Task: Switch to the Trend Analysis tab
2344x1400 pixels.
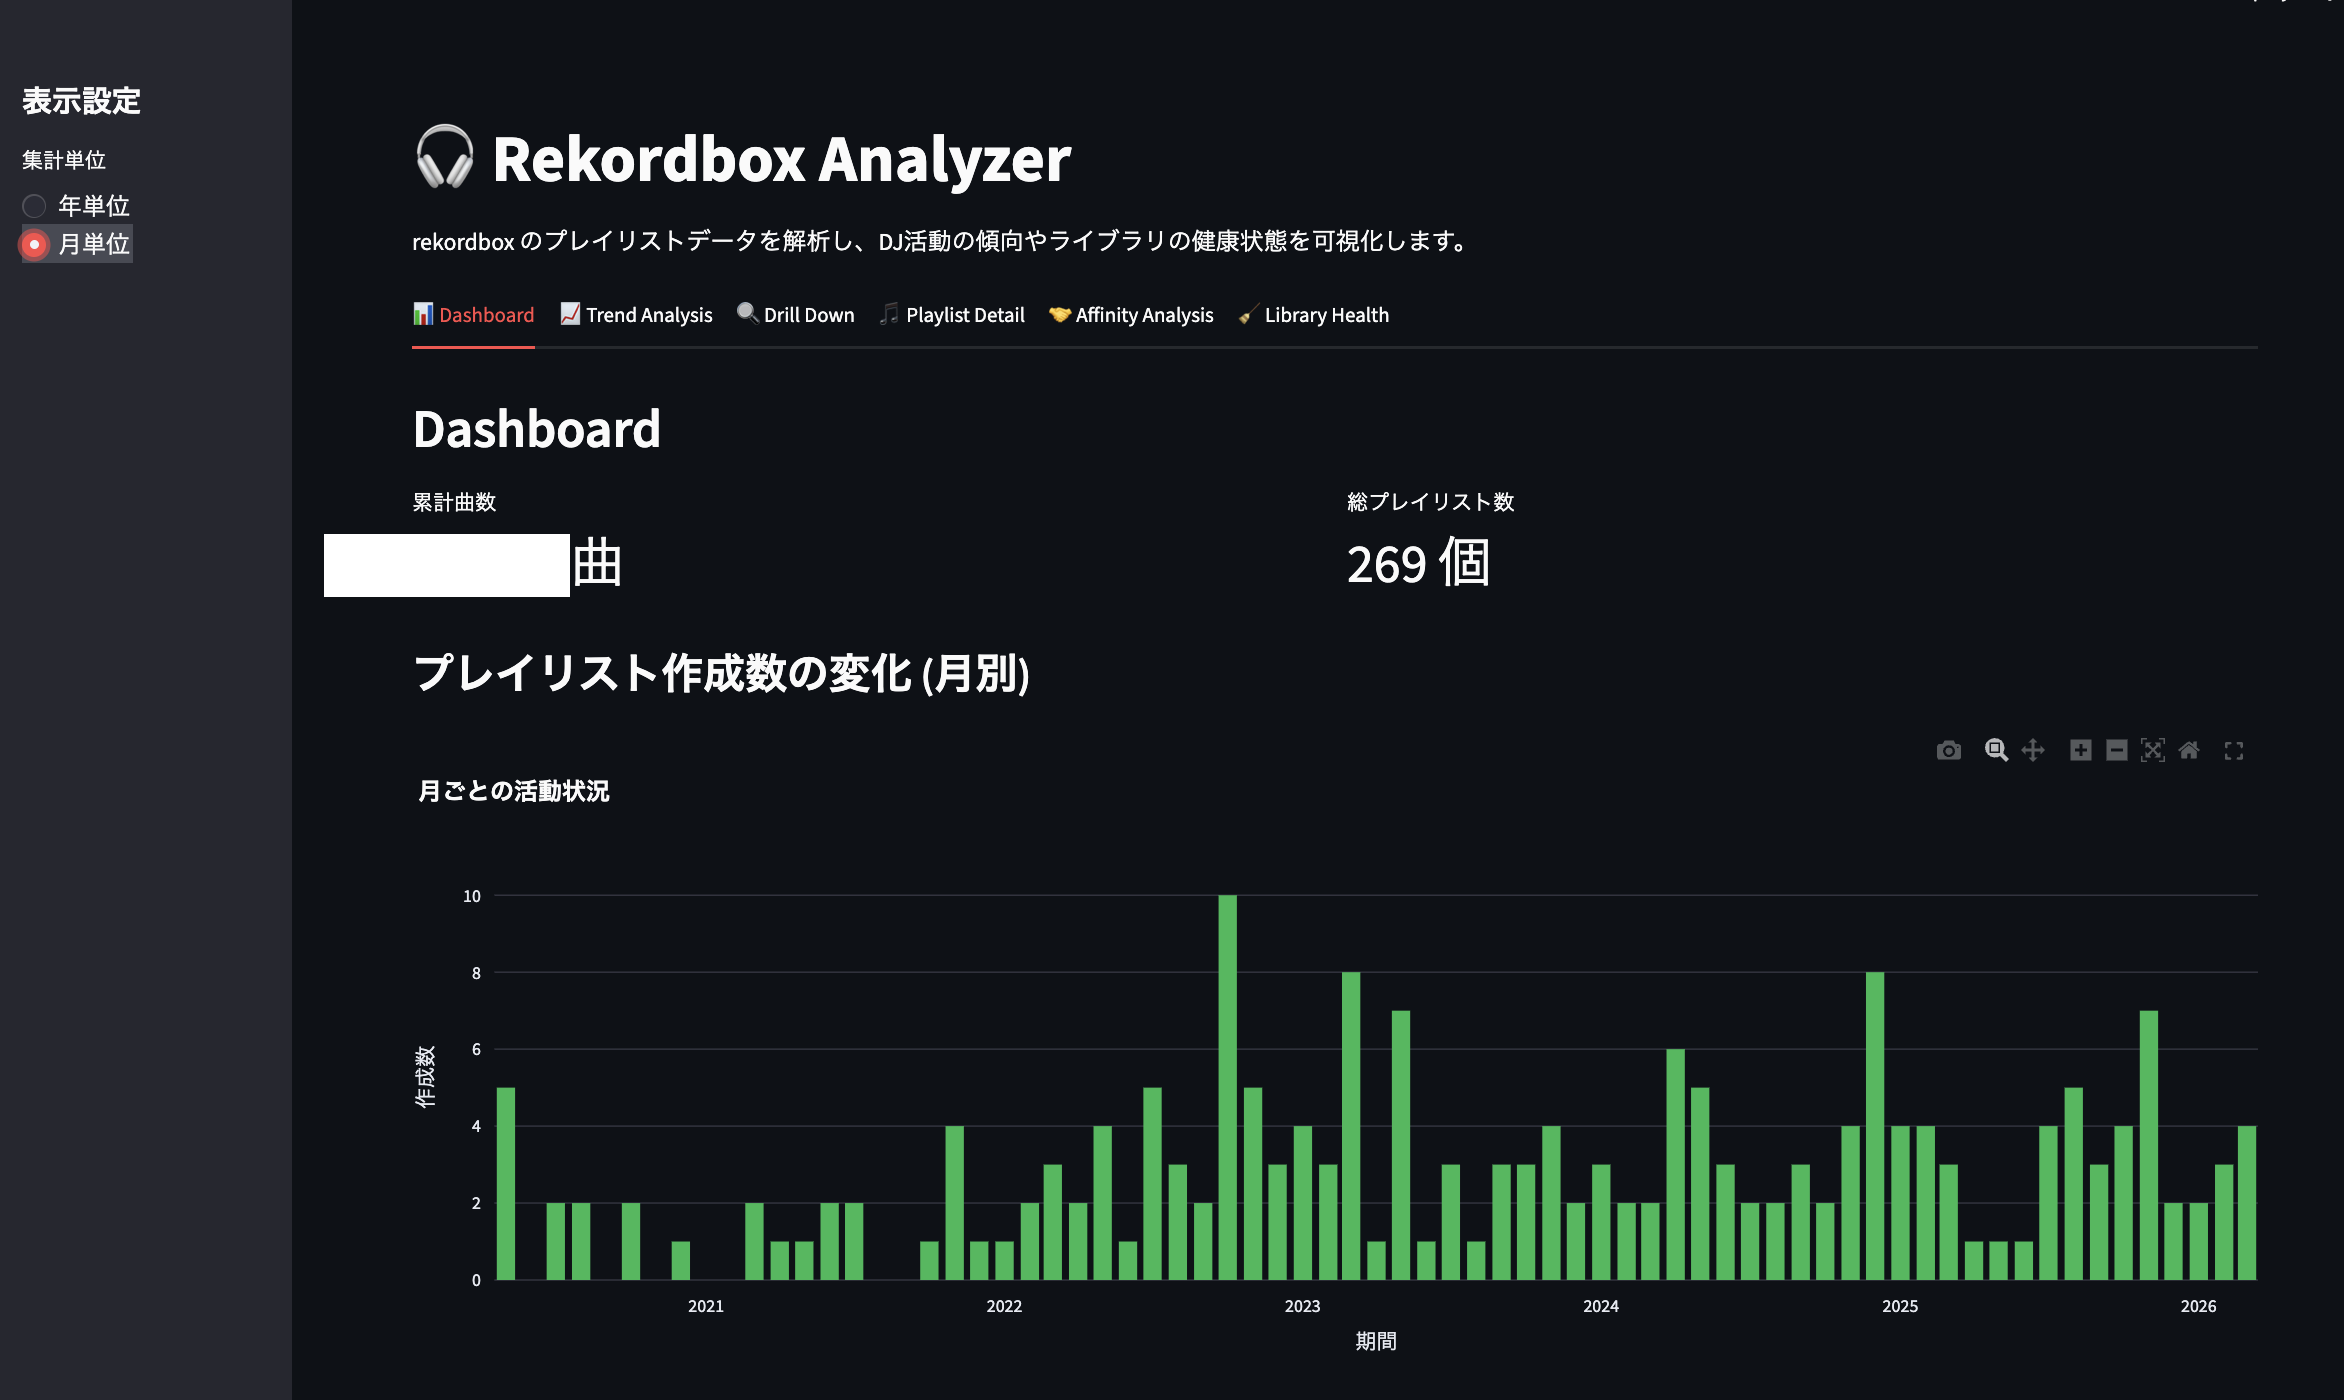Action: coord(636,315)
